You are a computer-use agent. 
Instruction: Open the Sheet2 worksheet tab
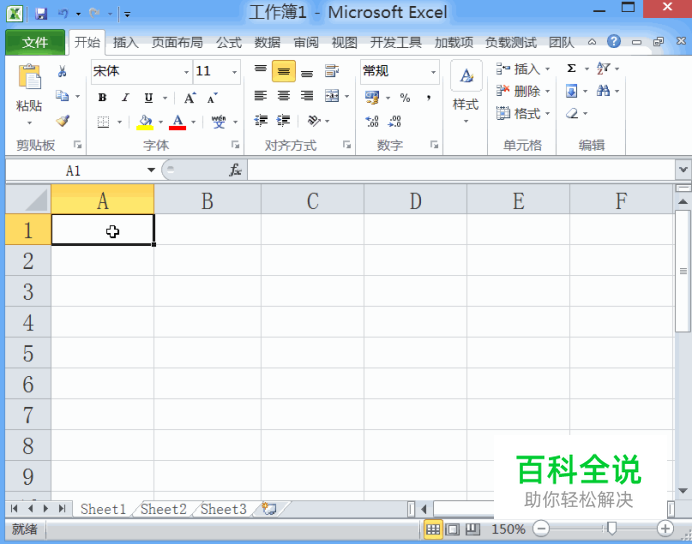coord(163,509)
